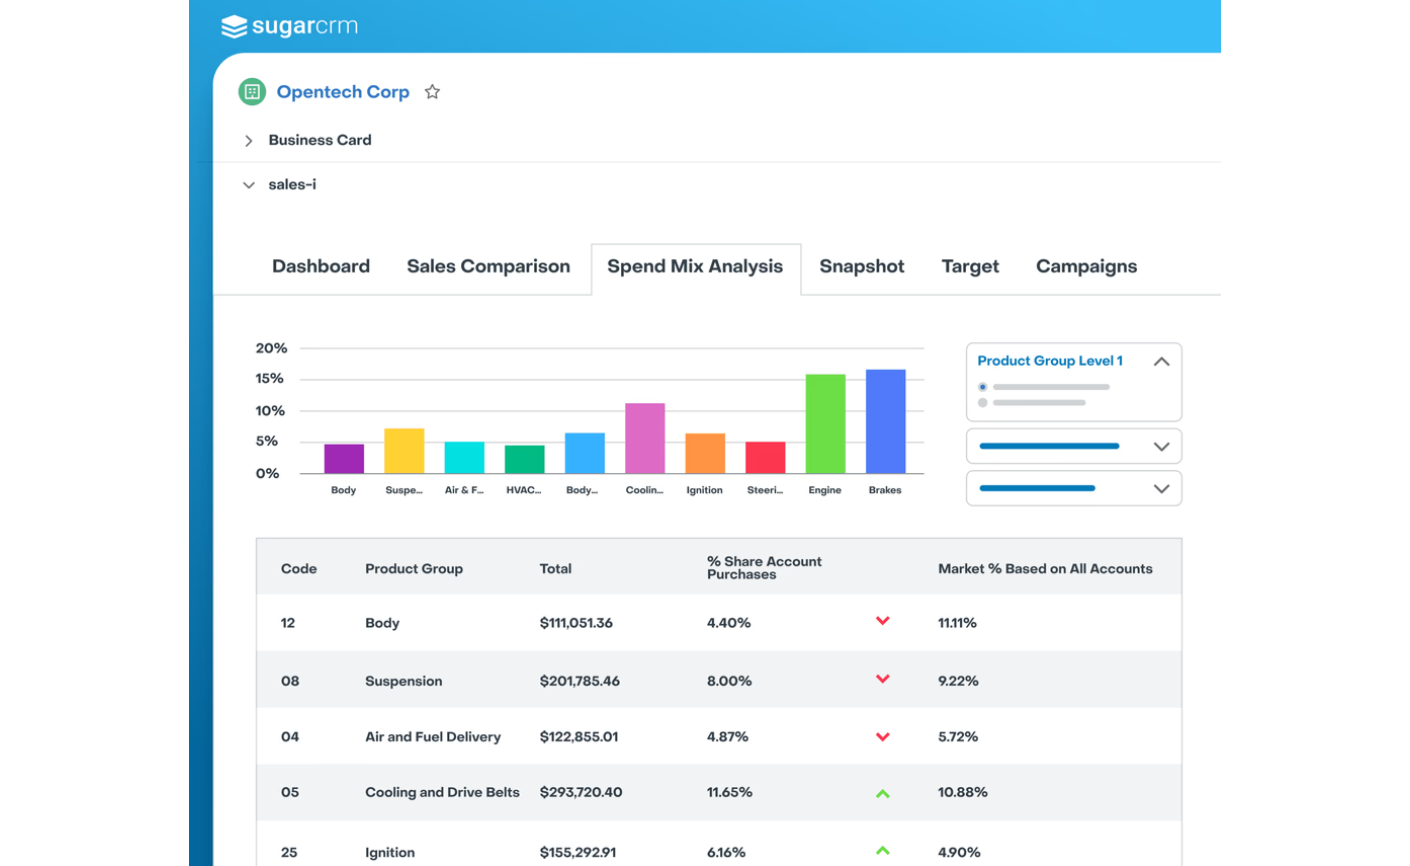Click code 12 in the table
This screenshot has height=866, width=1410.
click(x=288, y=623)
